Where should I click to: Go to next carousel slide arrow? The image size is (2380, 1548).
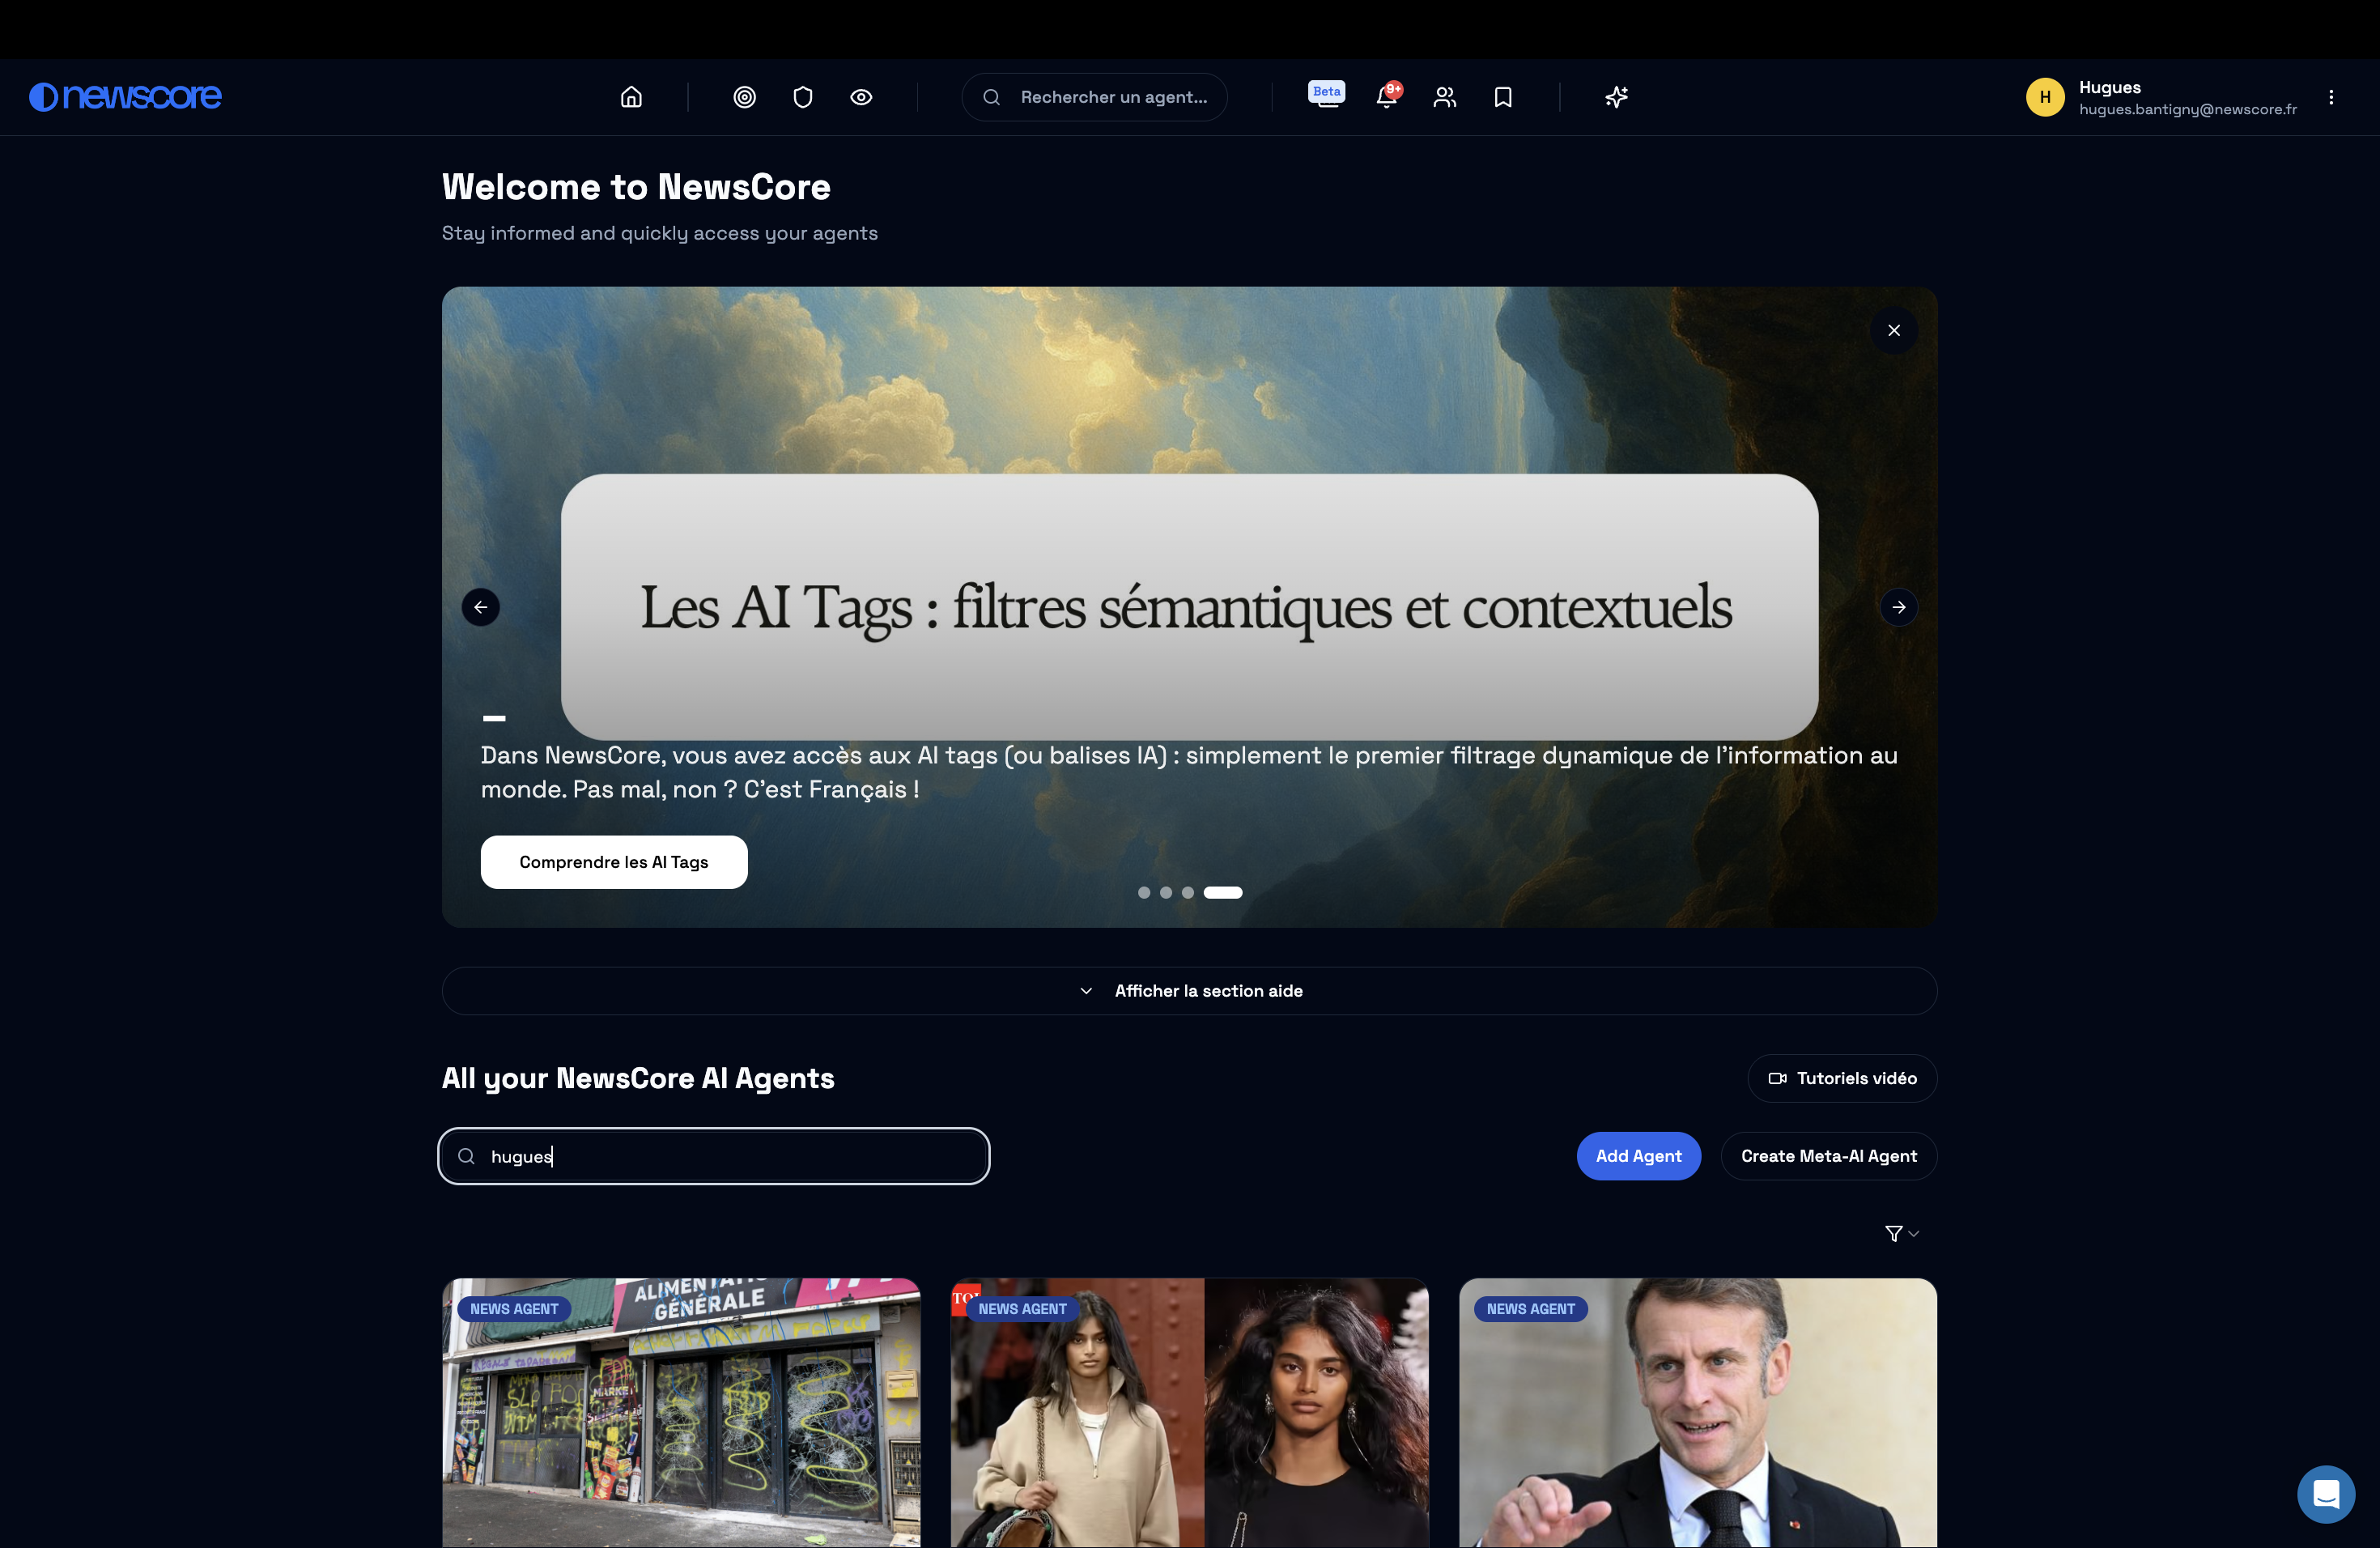[1898, 607]
